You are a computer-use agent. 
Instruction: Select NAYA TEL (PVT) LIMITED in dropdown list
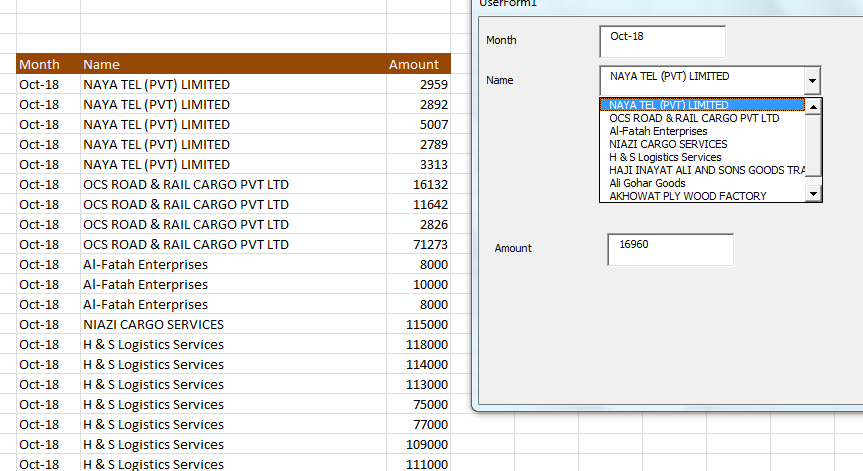tap(702, 105)
